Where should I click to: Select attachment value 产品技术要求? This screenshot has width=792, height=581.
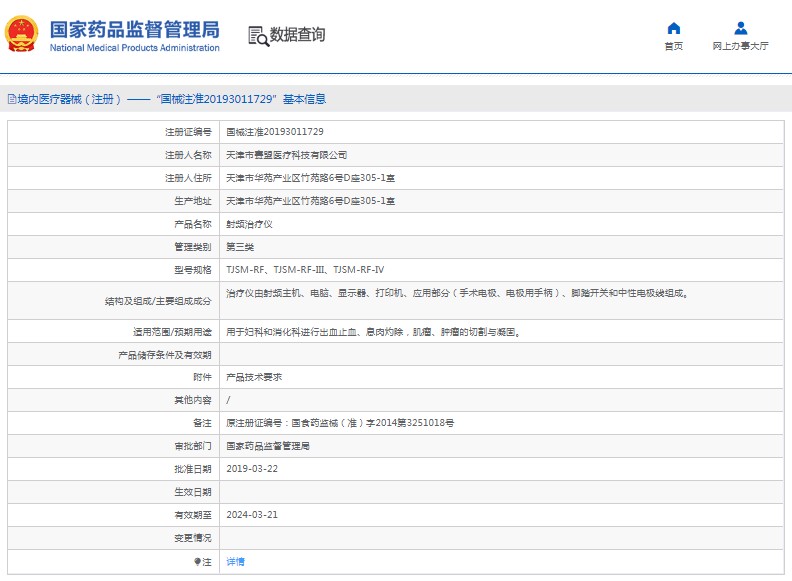coord(254,377)
